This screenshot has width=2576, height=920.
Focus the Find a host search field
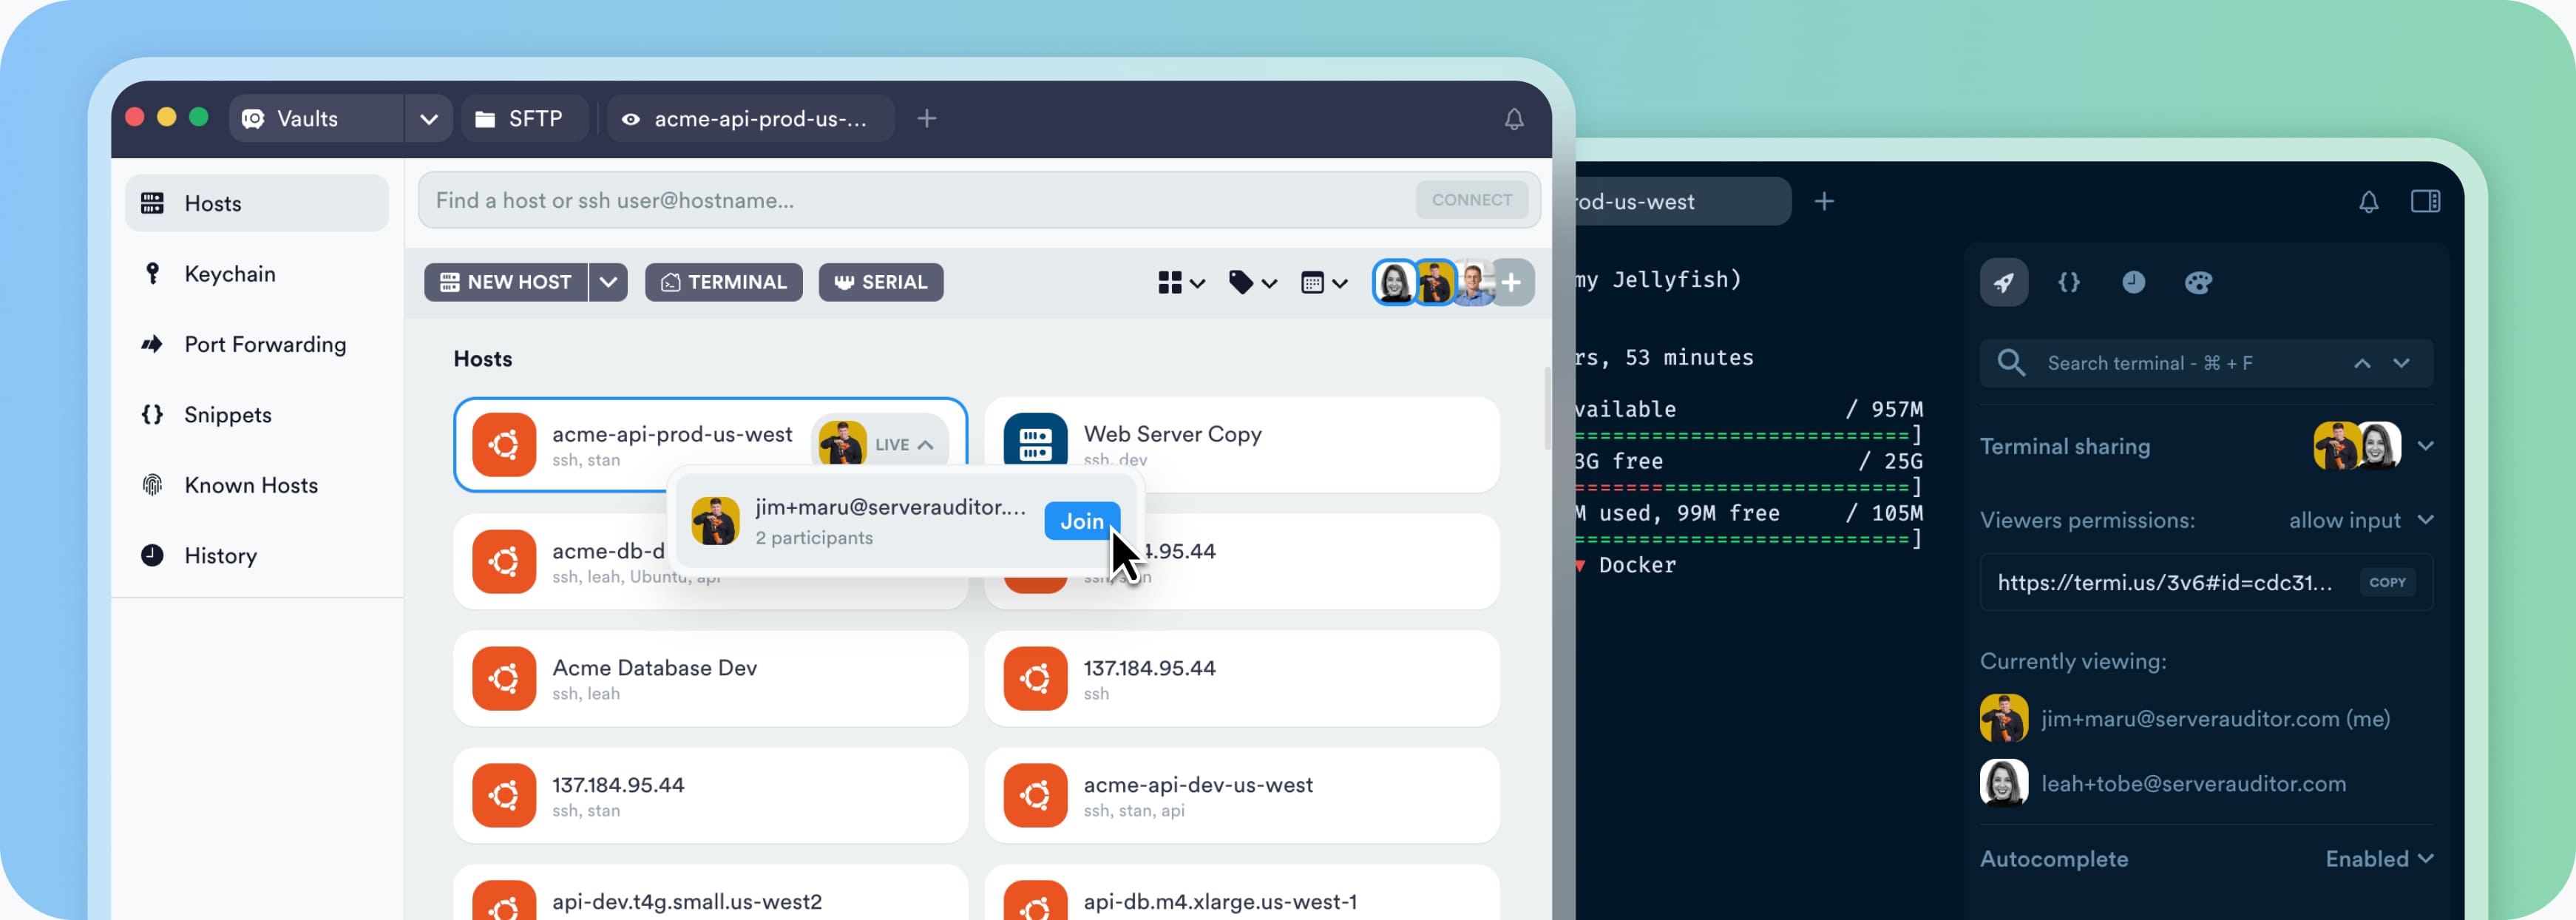pos(915,200)
